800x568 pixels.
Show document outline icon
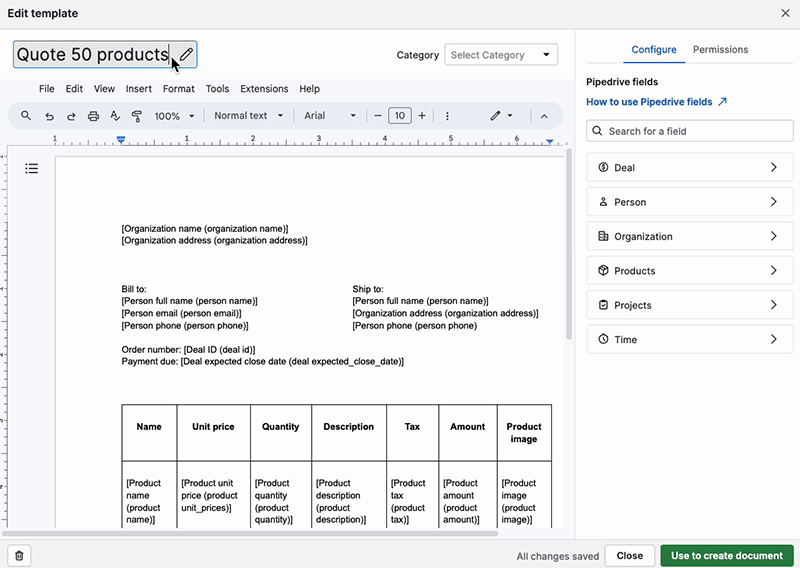pos(32,168)
